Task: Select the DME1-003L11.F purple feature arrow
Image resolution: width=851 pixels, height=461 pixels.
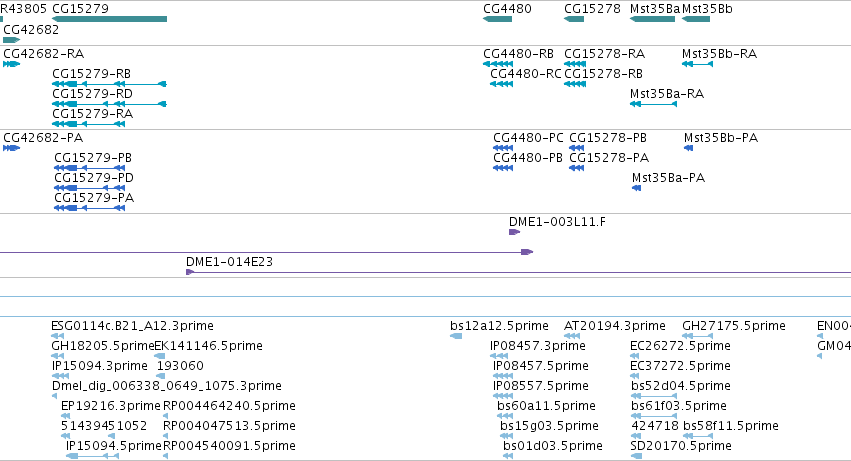Action: pos(515,232)
